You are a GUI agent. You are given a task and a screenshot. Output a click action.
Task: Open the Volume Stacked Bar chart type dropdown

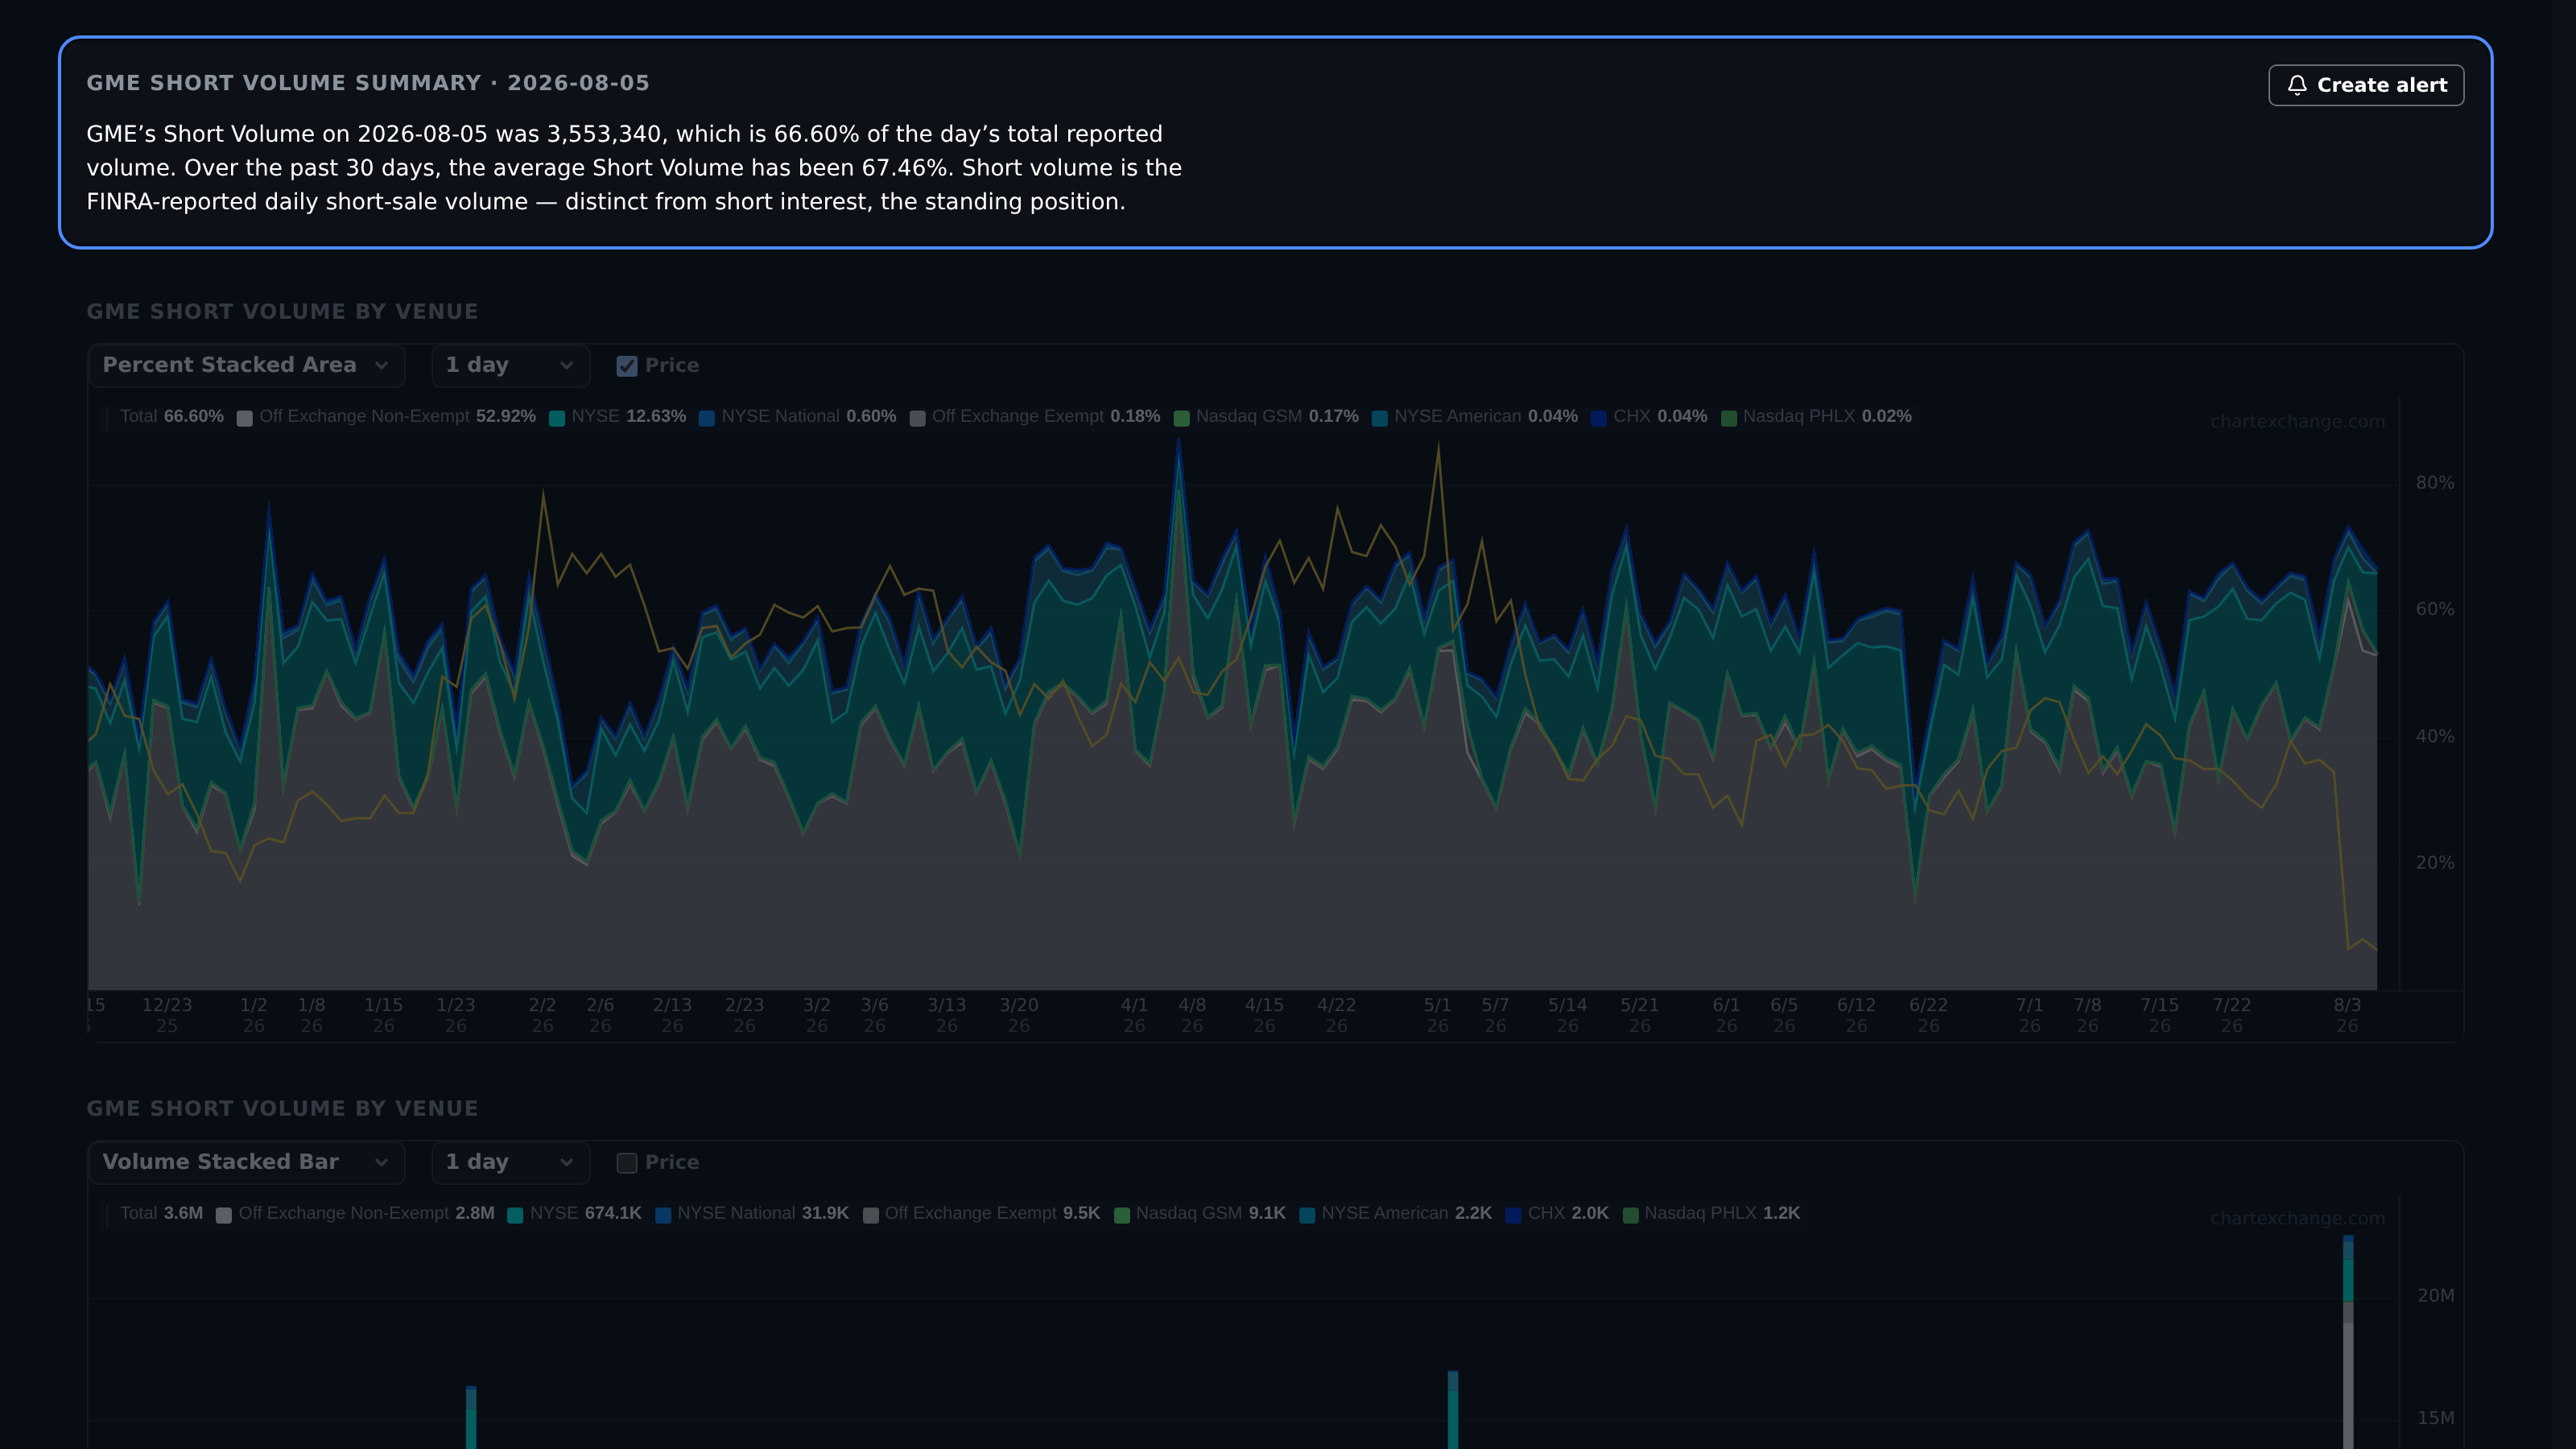point(246,1162)
